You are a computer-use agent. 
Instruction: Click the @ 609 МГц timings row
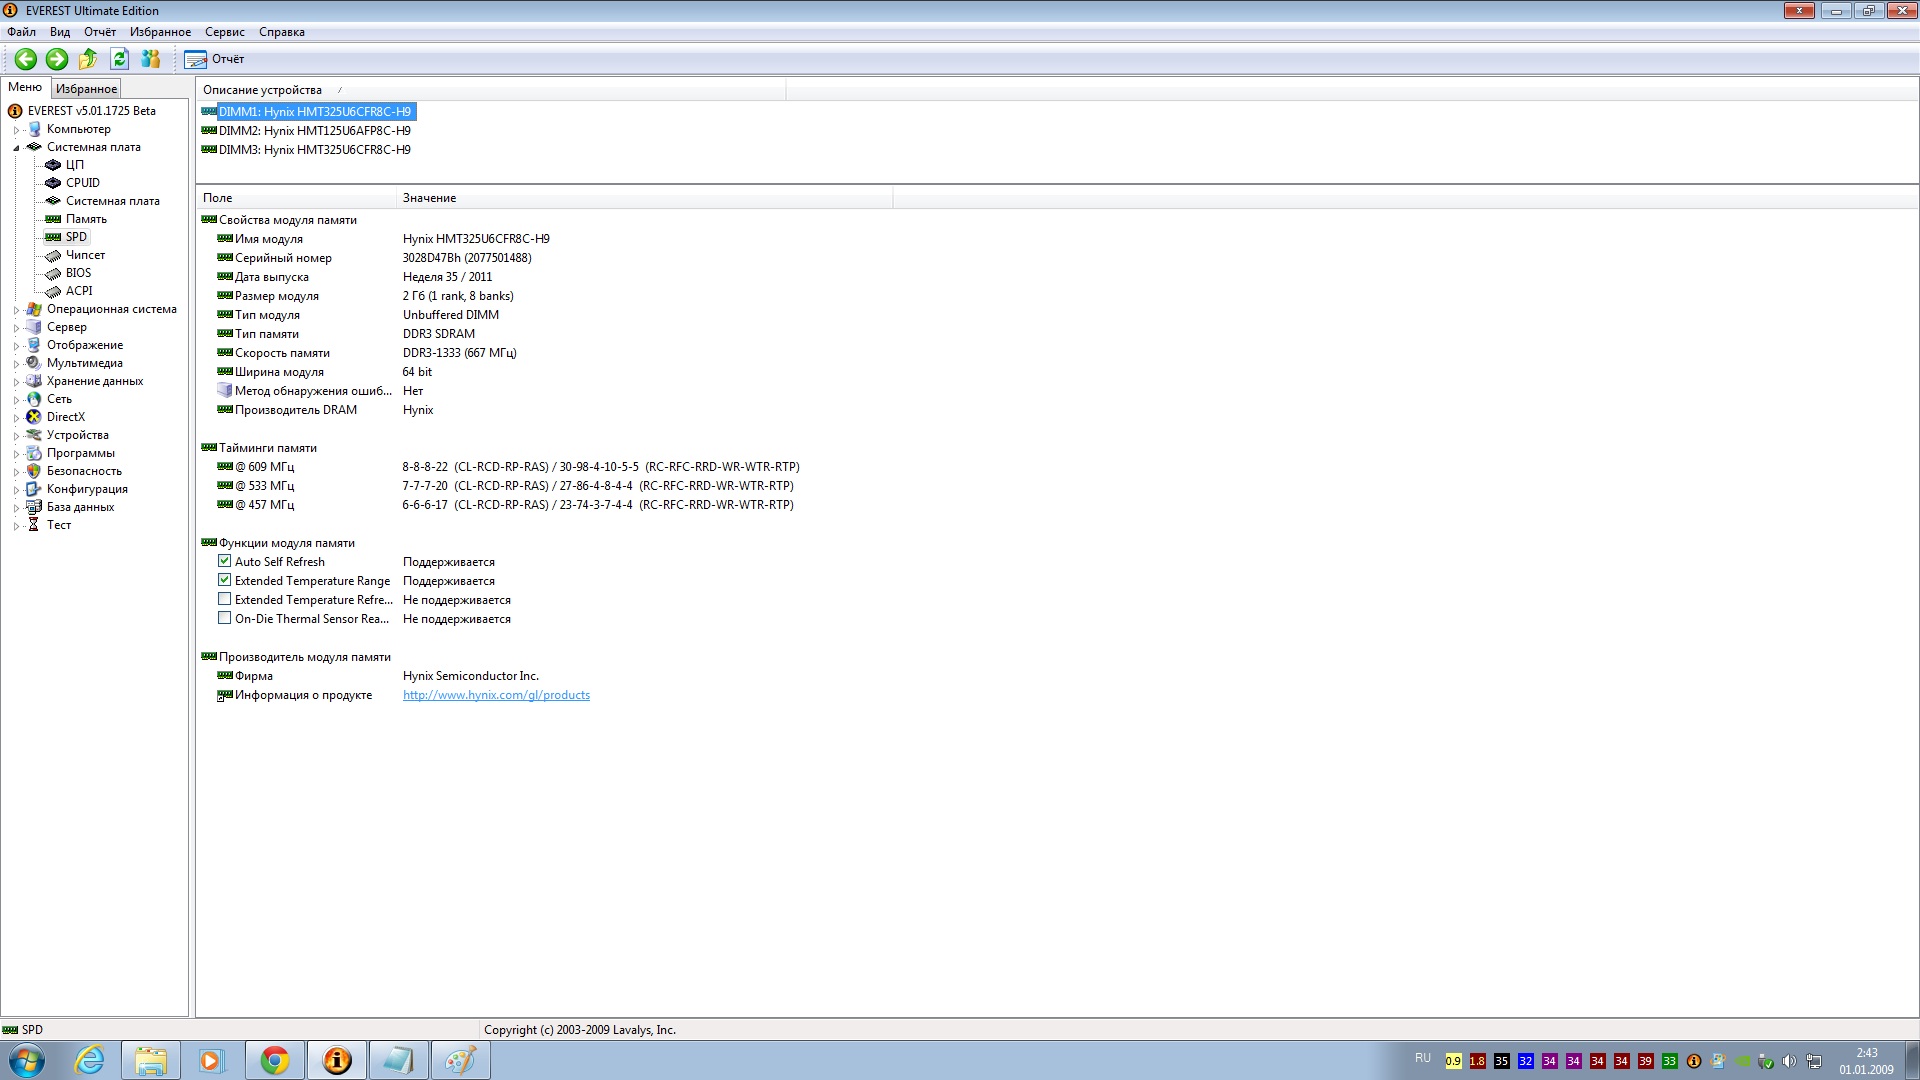click(x=508, y=467)
